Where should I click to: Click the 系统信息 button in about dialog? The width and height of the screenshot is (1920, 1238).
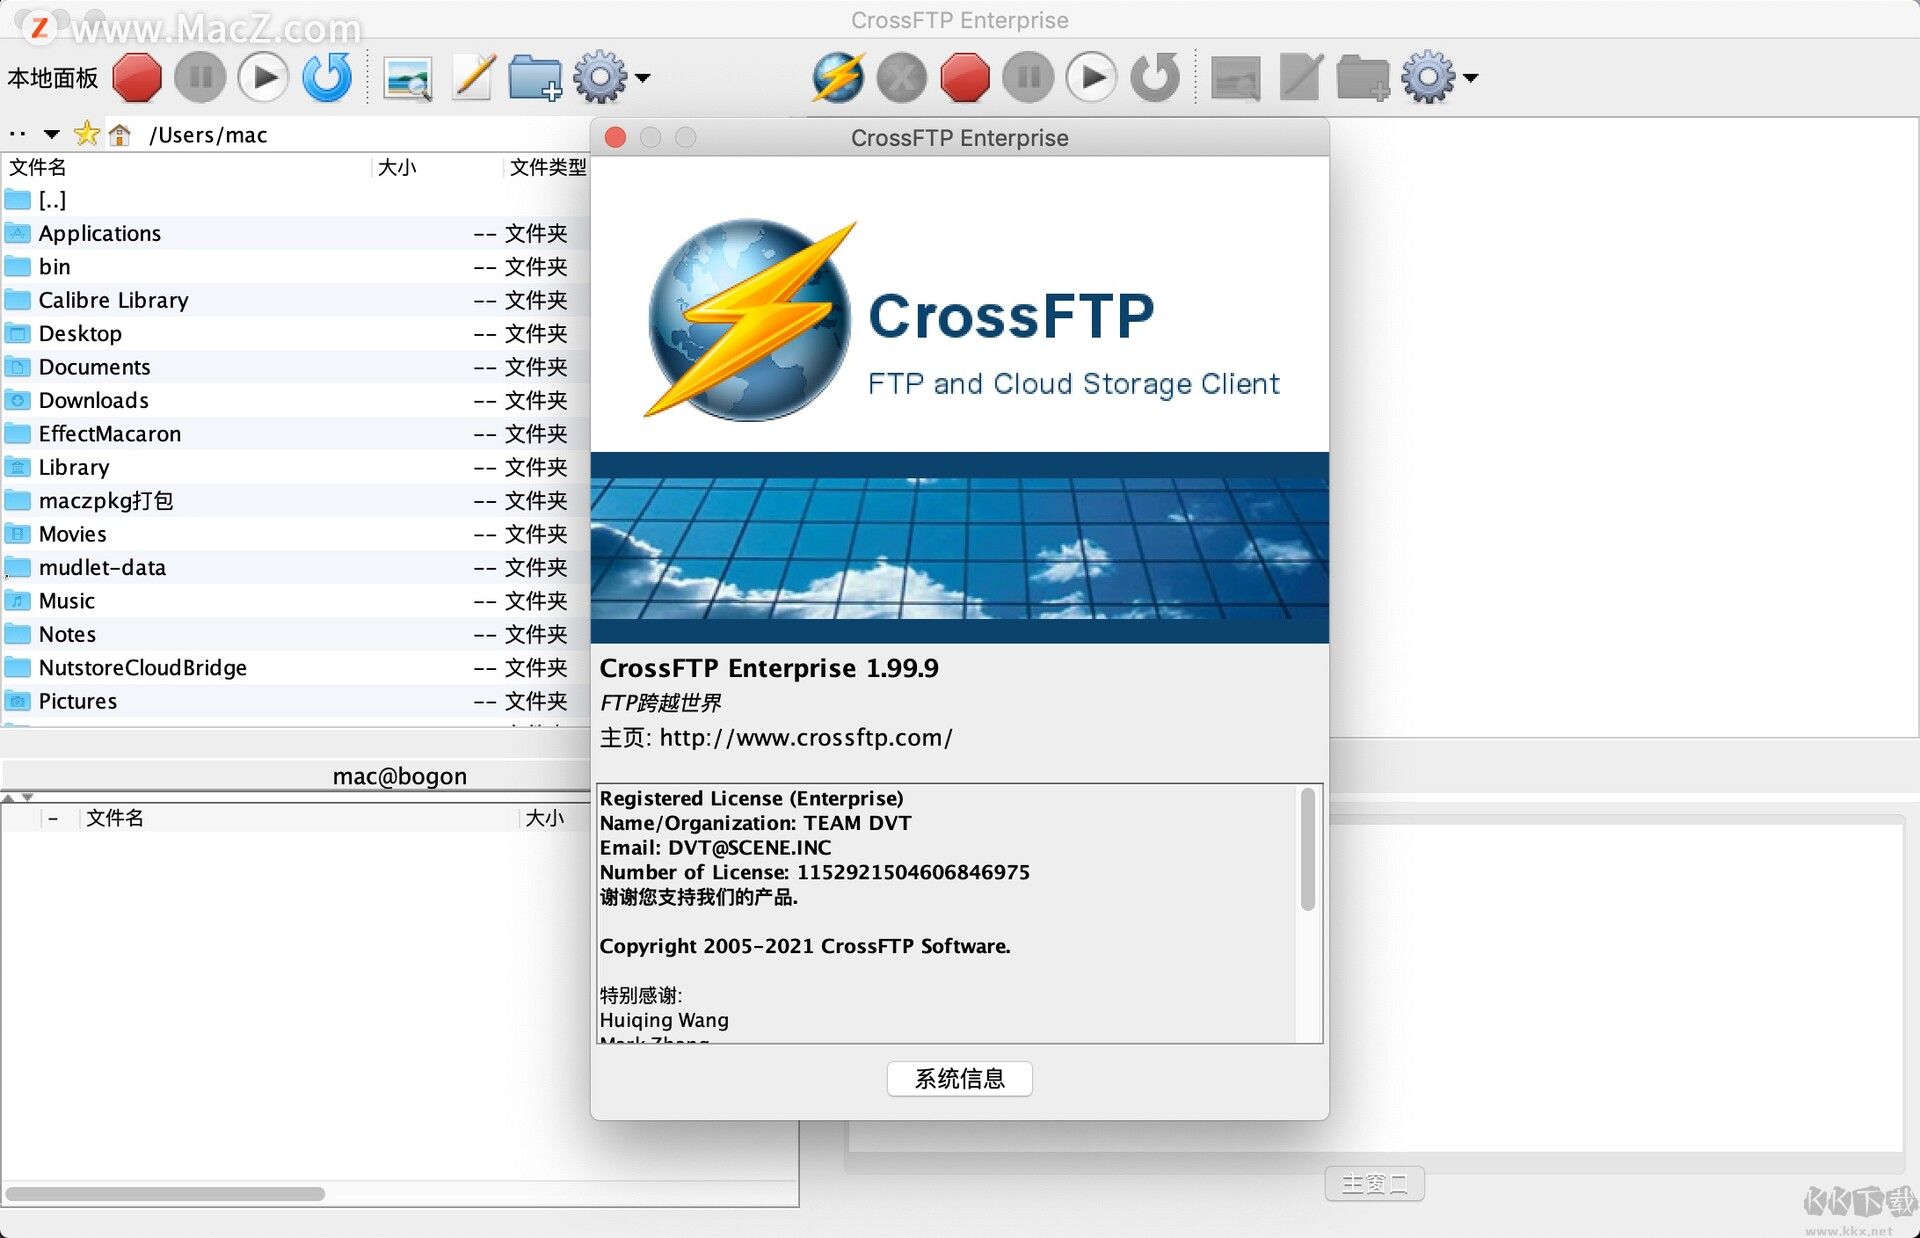(x=959, y=1078)
